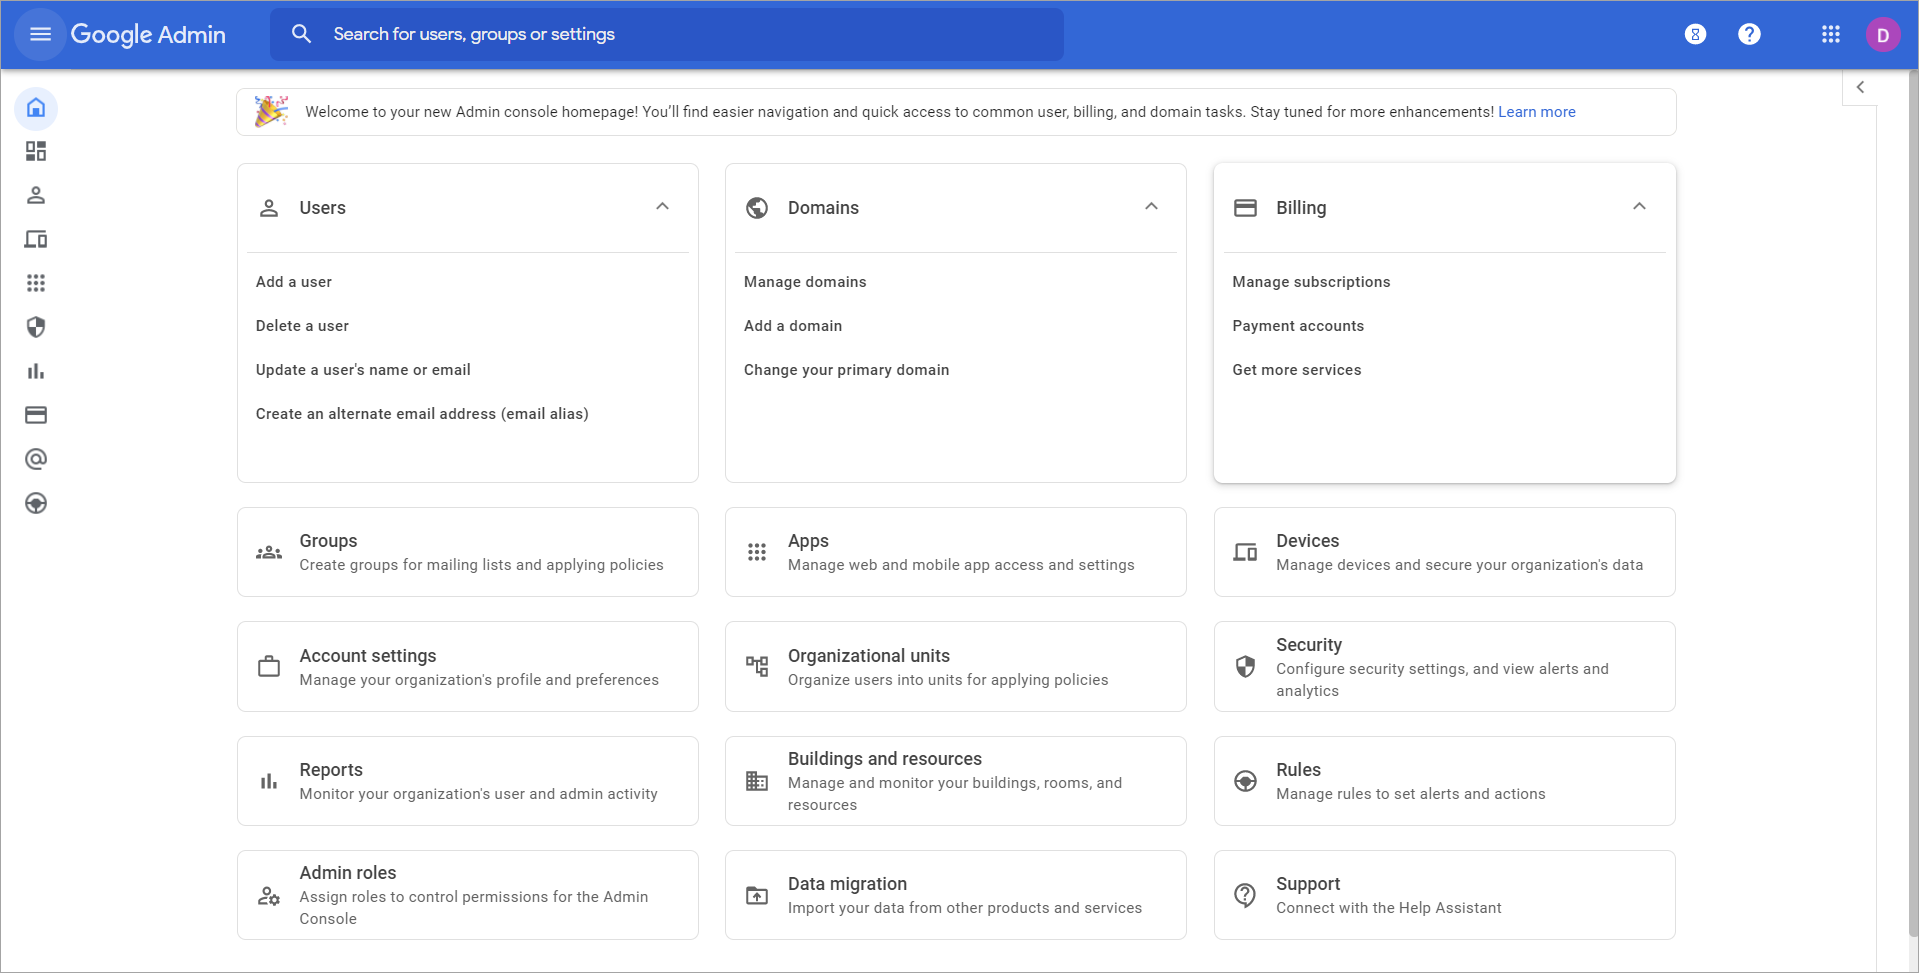Screen dimensions: 1919x973
Task: Open Dashboard icon in left sidebar
Action: (x=36, y=151)
